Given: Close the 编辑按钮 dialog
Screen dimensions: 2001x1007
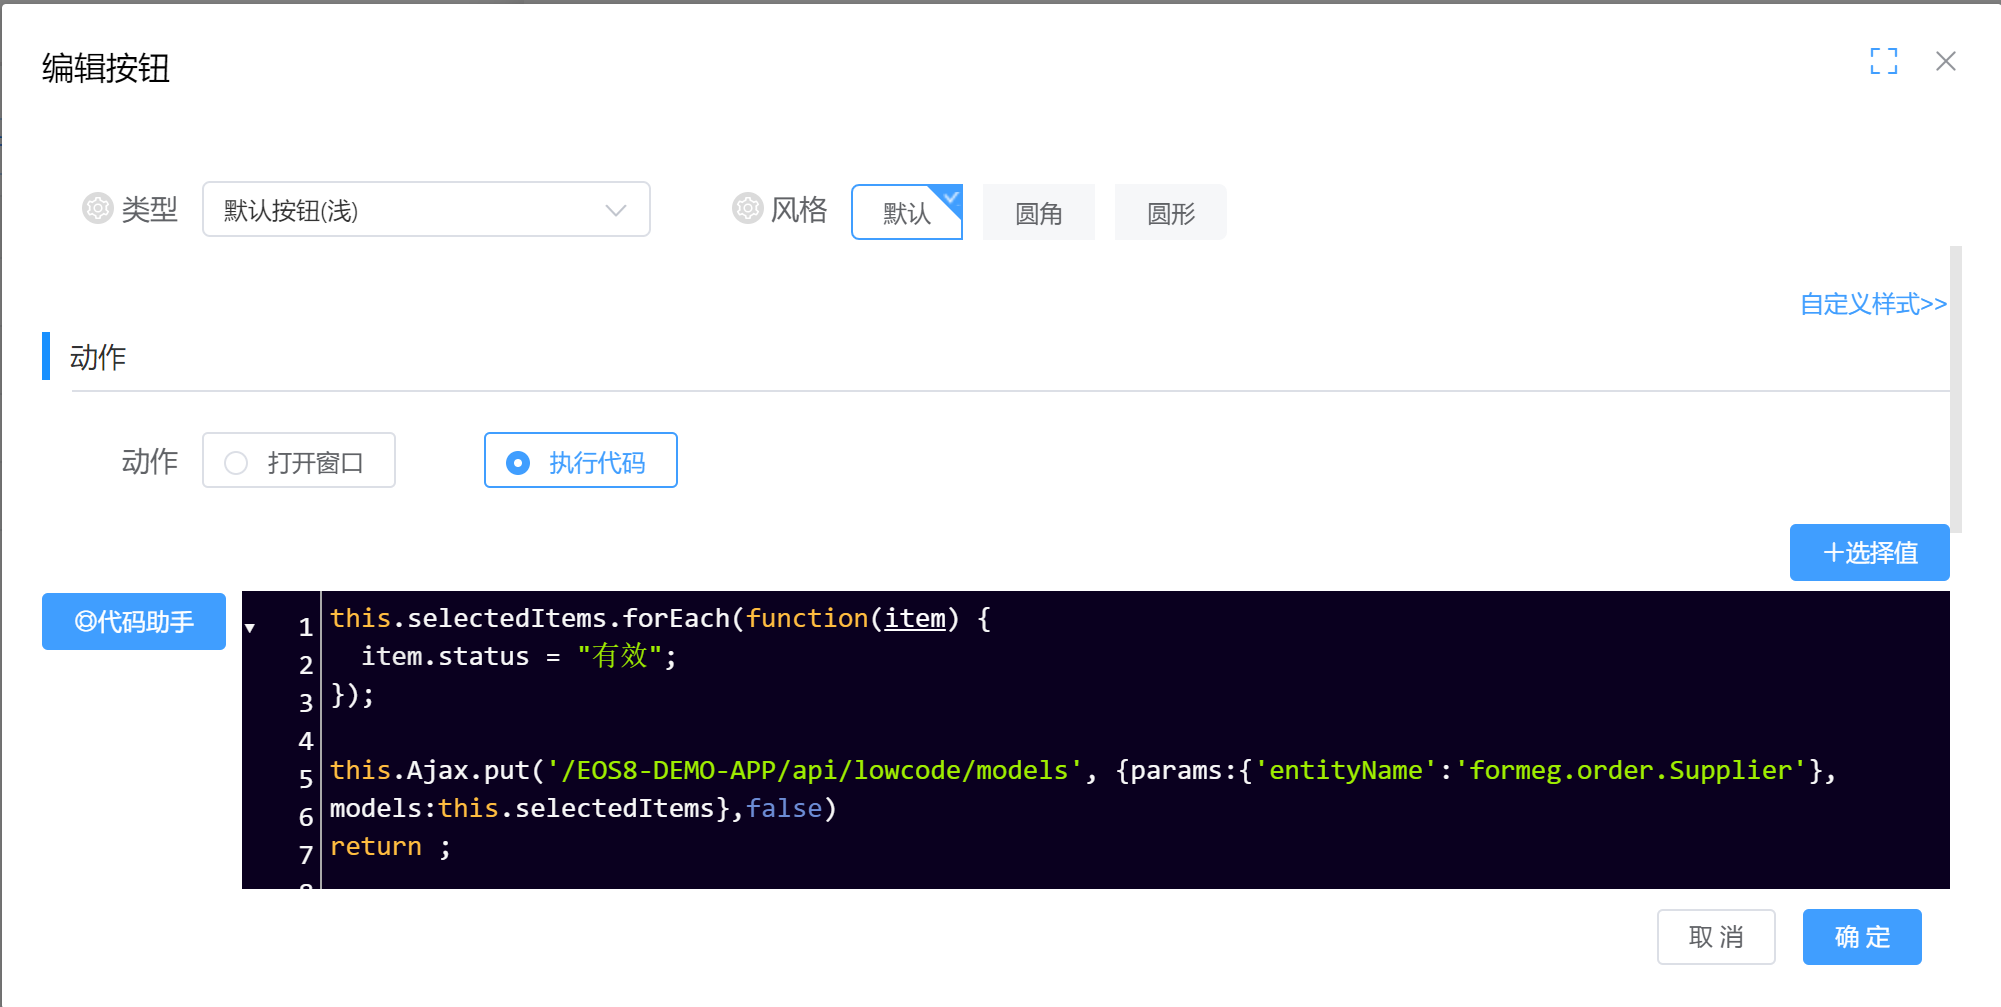Looking at the screenshot, I should (x=1945, y=62).
